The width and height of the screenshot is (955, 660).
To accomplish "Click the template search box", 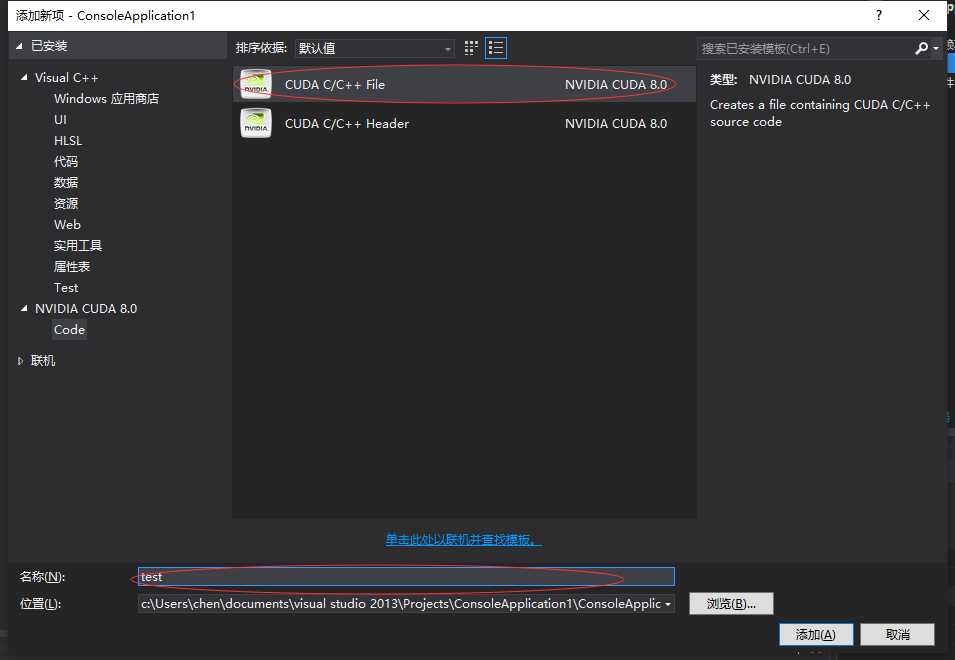I will coord(805,48).
